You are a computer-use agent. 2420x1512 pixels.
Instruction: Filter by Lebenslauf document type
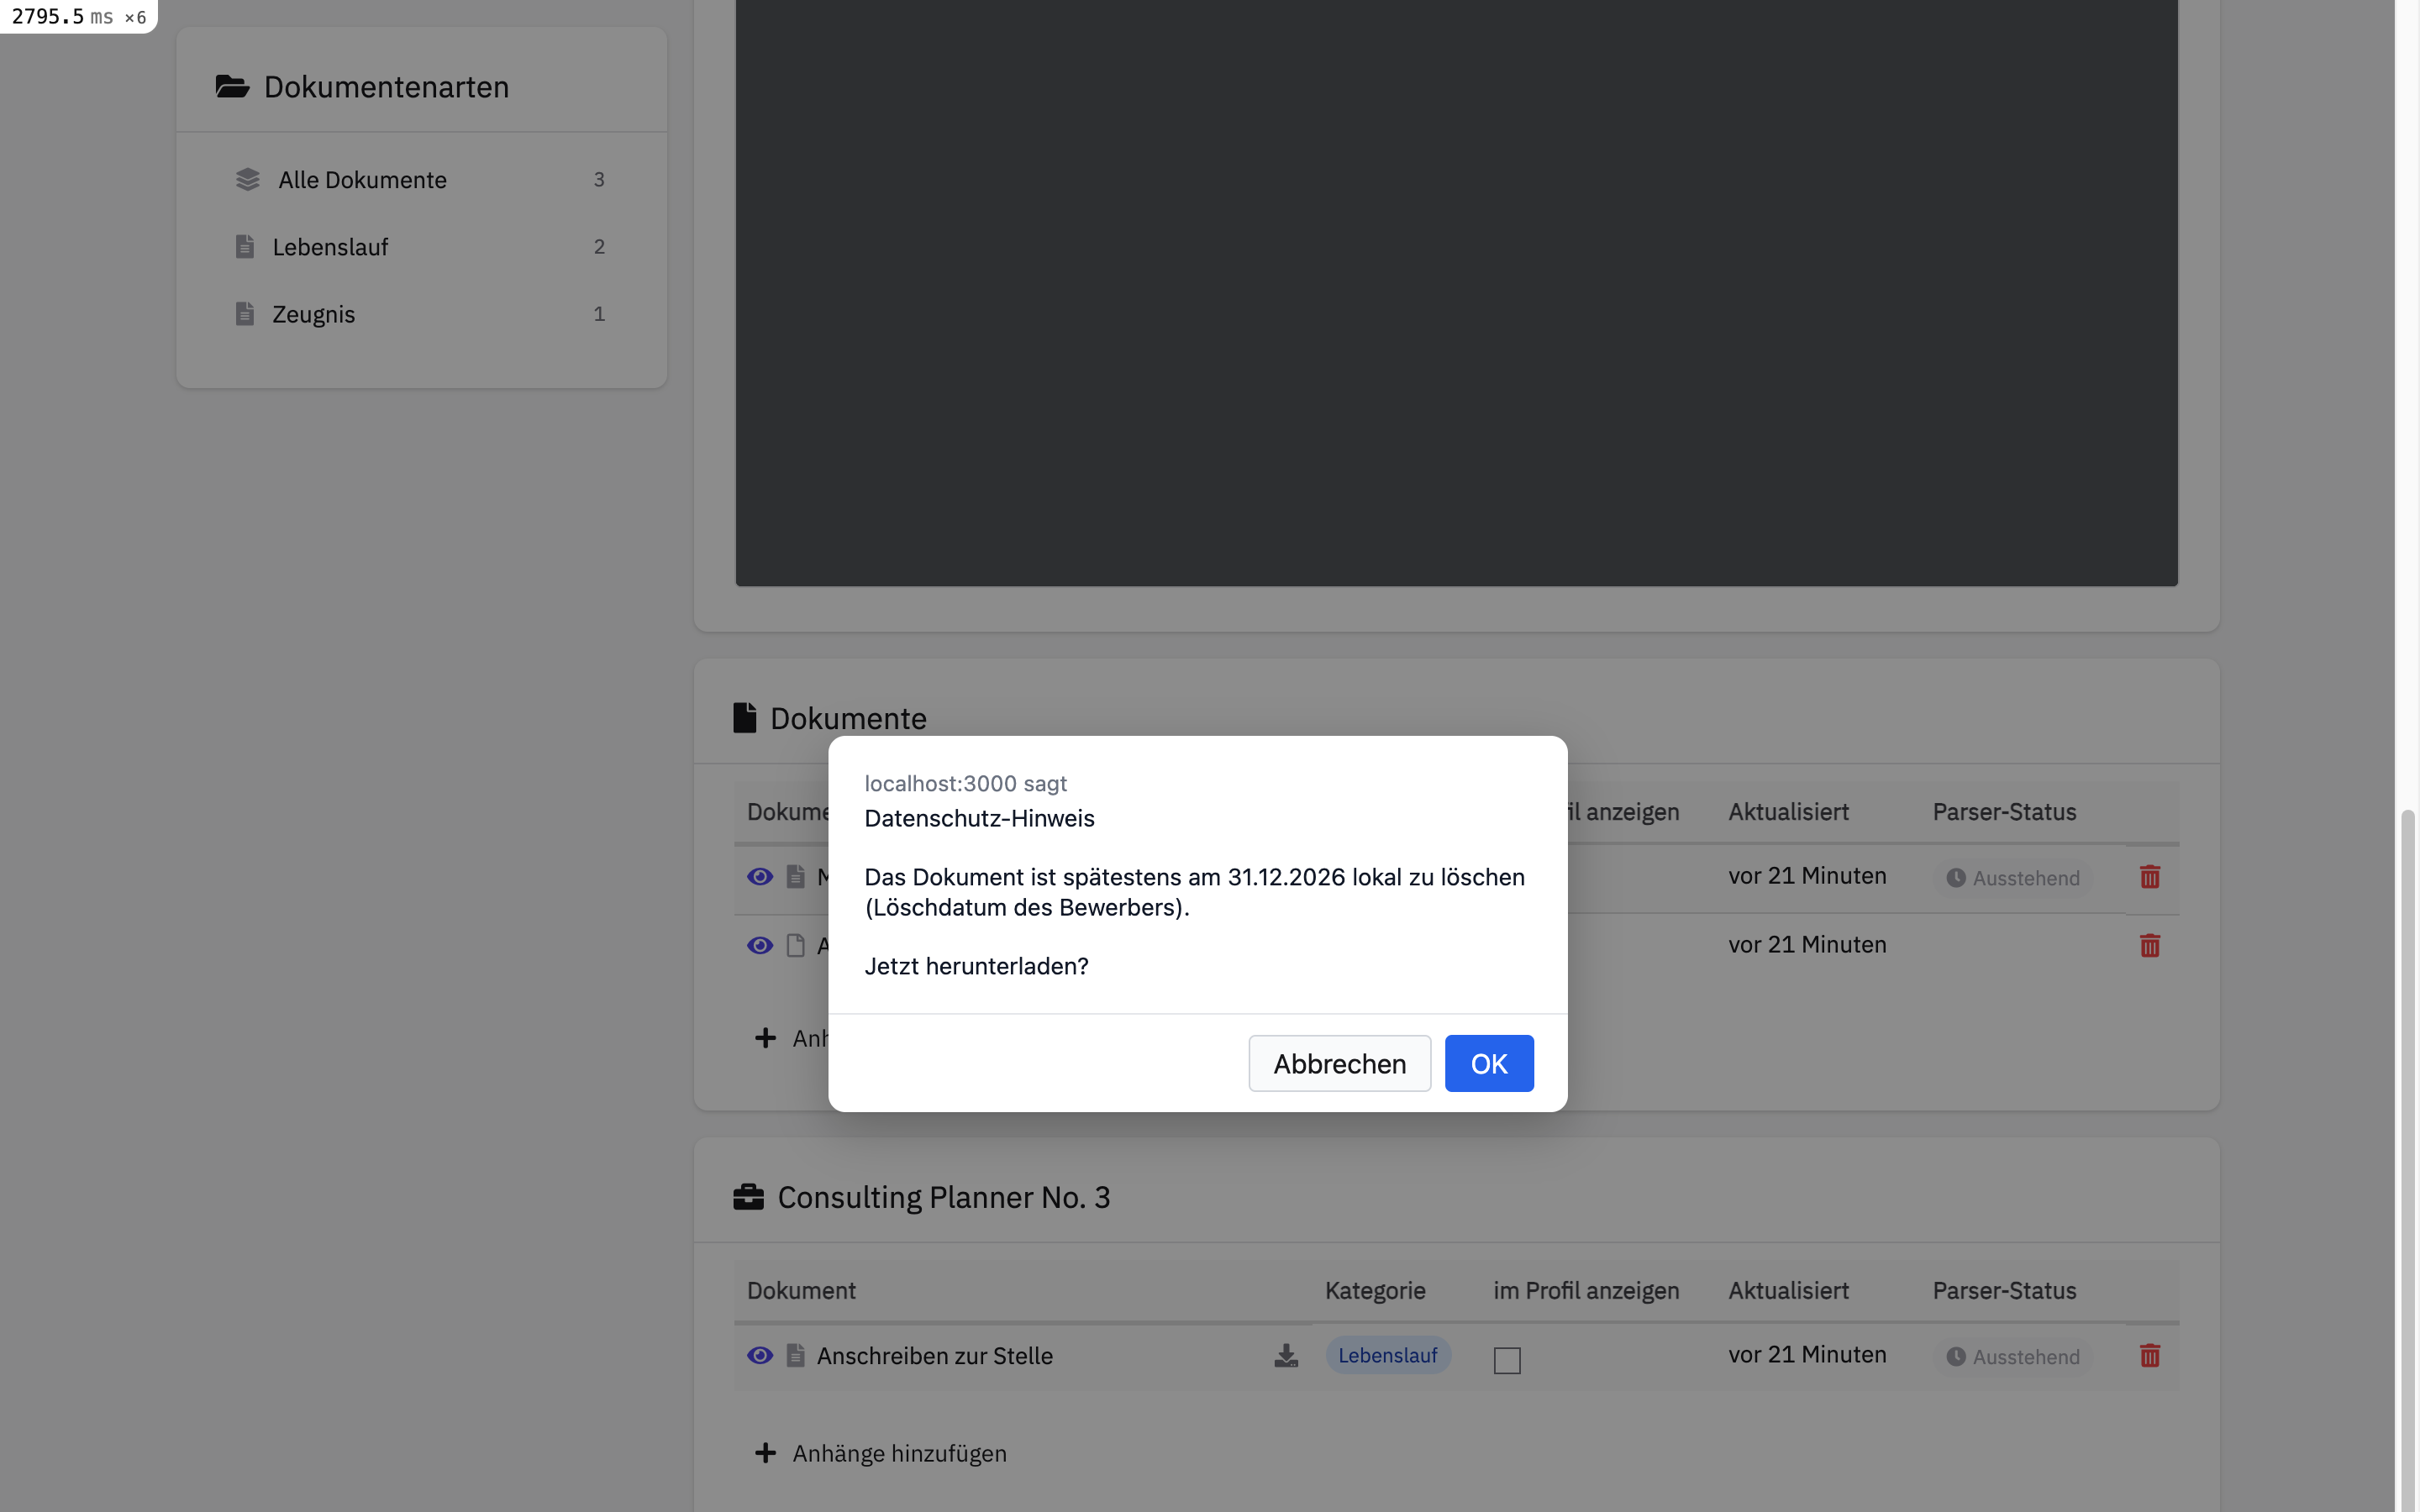[421, 247]
